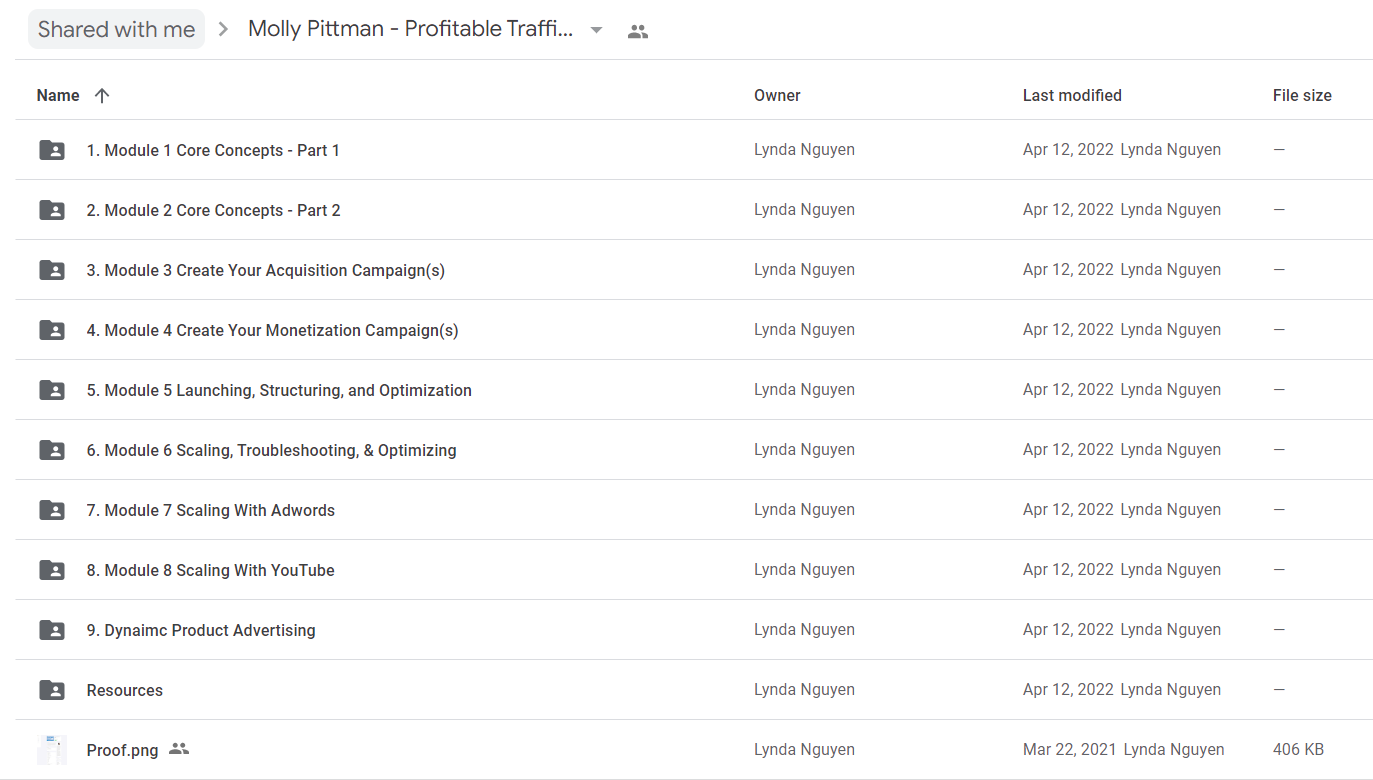Click the File size column header
This screenshot has width=1373, height=780.
point(1302,96)
